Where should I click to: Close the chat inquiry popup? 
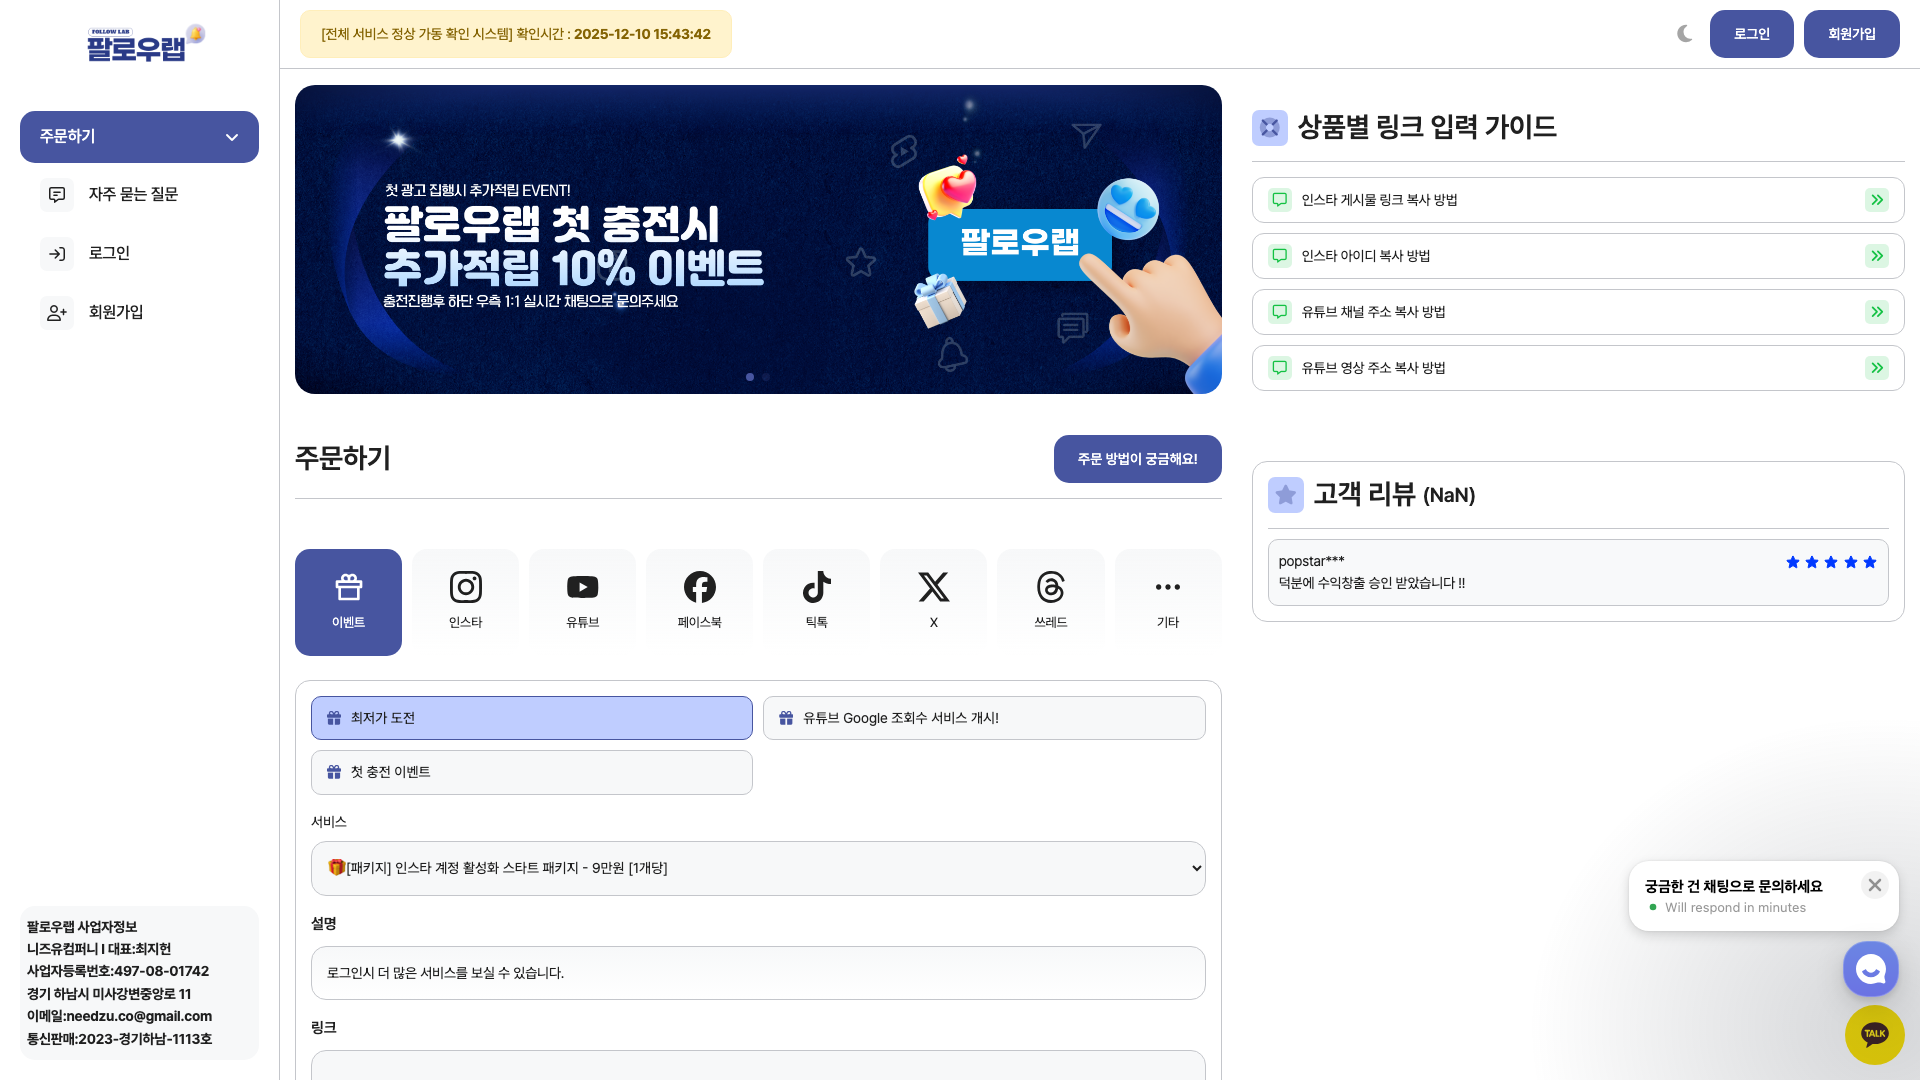point(1875,885)
